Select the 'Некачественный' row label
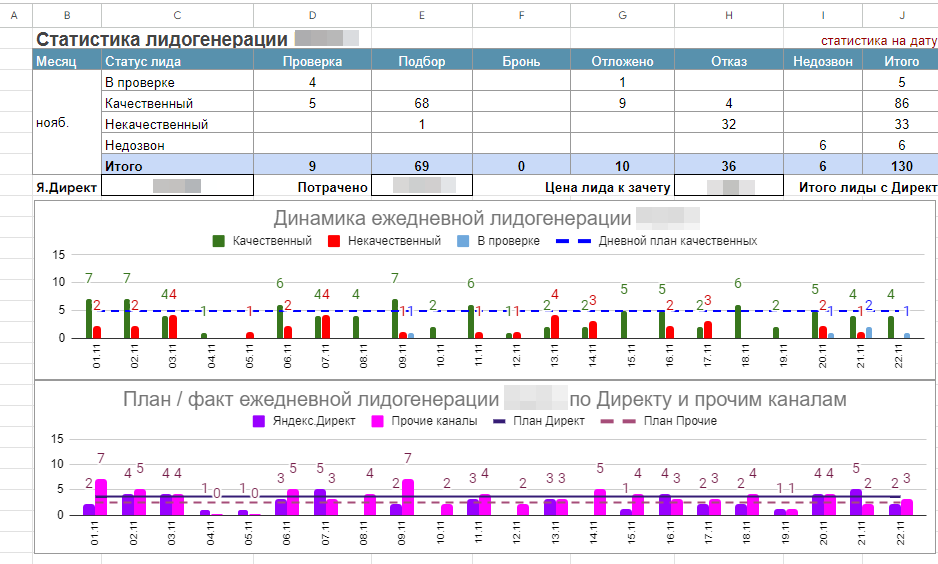This screenshot has height=564, width=938. 177,123
